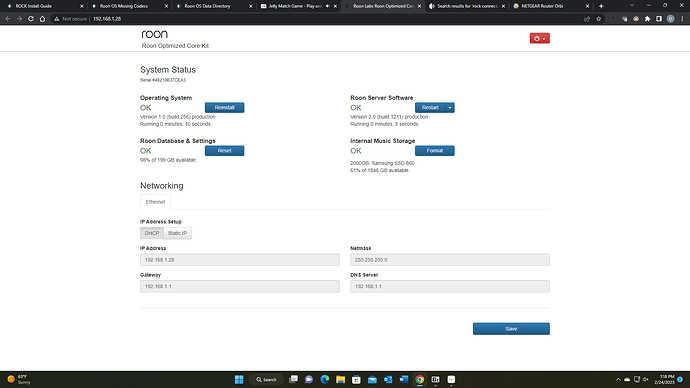Focus the Gateway field

pos(240,286)
